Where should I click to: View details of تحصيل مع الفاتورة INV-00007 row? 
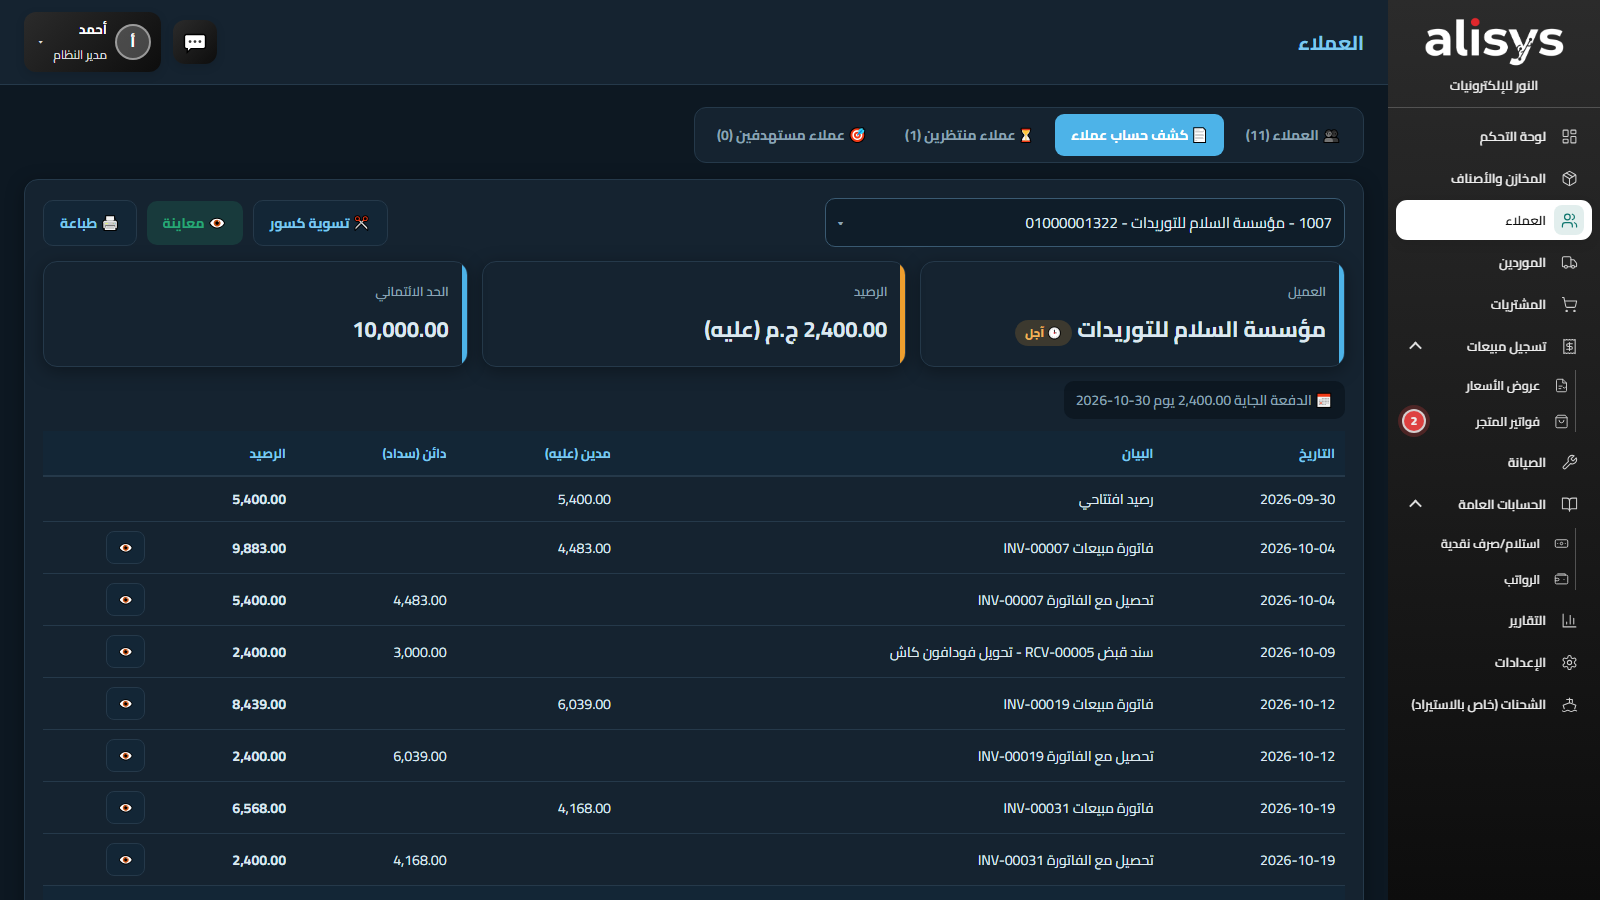125,600
